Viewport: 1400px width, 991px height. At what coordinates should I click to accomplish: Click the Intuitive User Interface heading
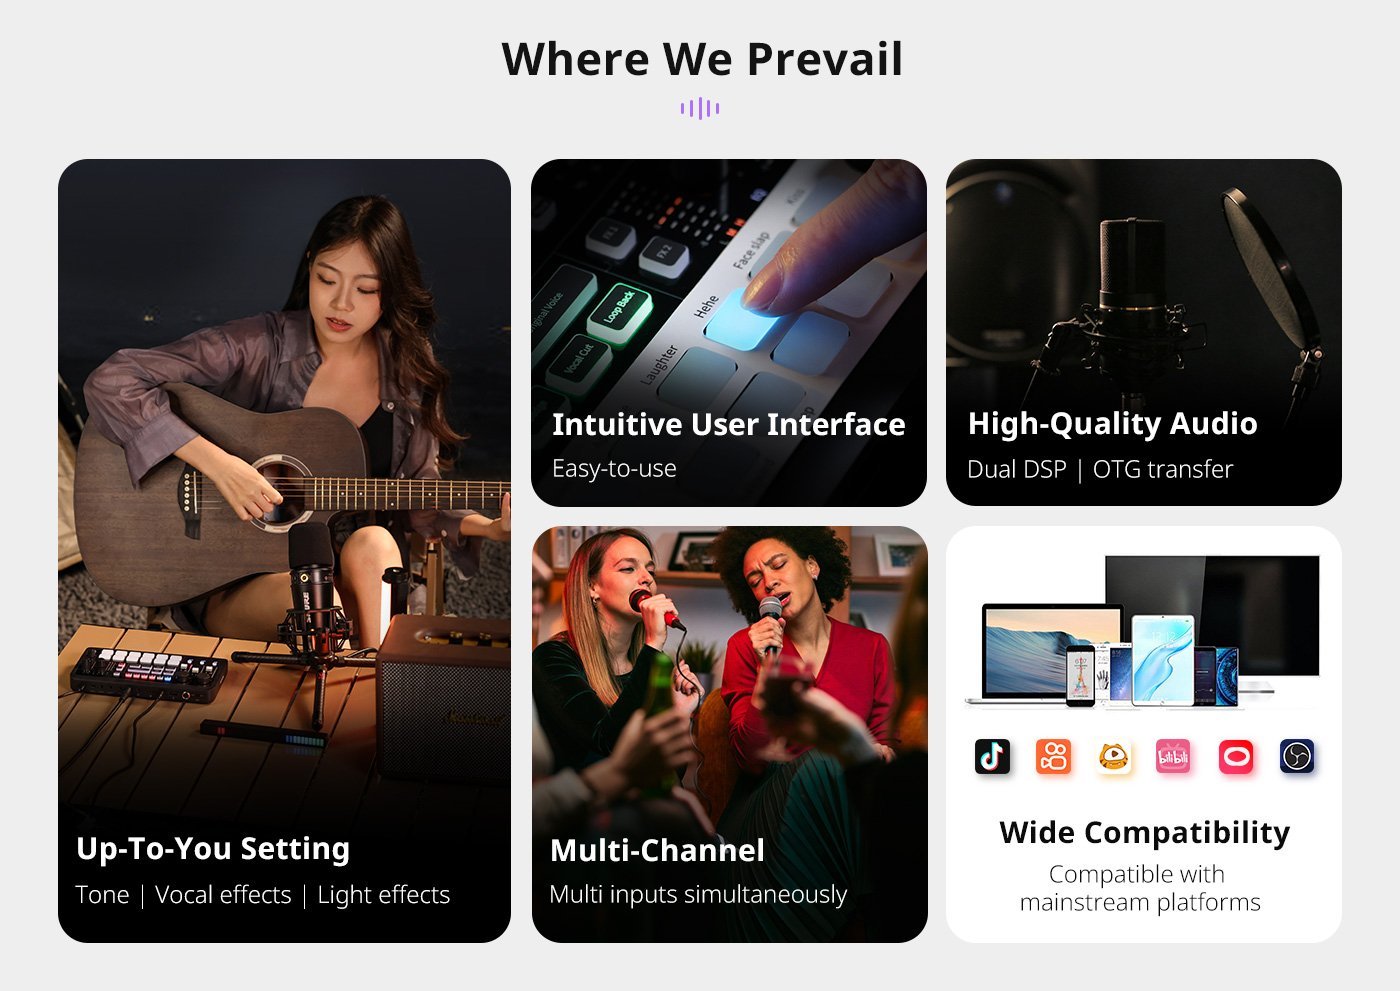(729, 424)
